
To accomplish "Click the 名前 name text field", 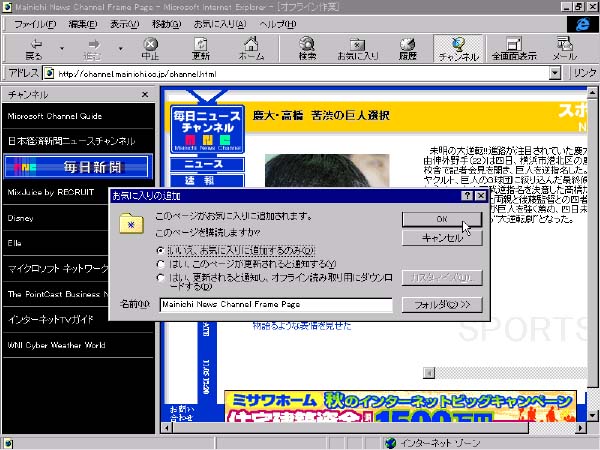I will pos(275,304).
